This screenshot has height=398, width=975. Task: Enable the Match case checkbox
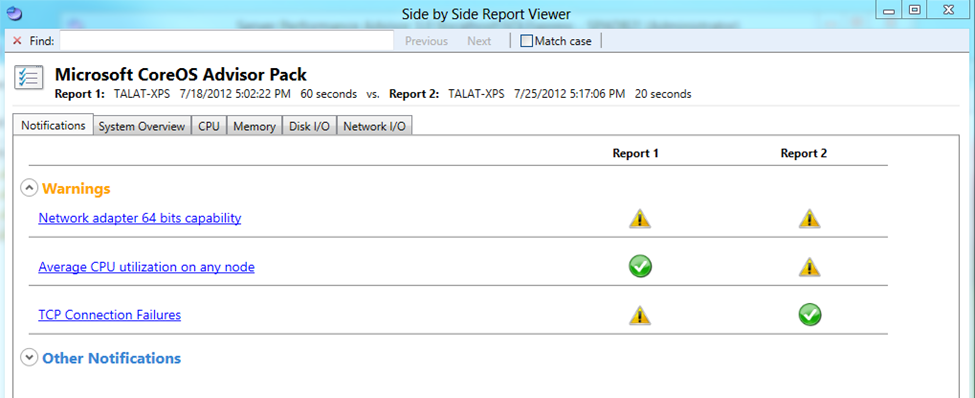(527, 41)
